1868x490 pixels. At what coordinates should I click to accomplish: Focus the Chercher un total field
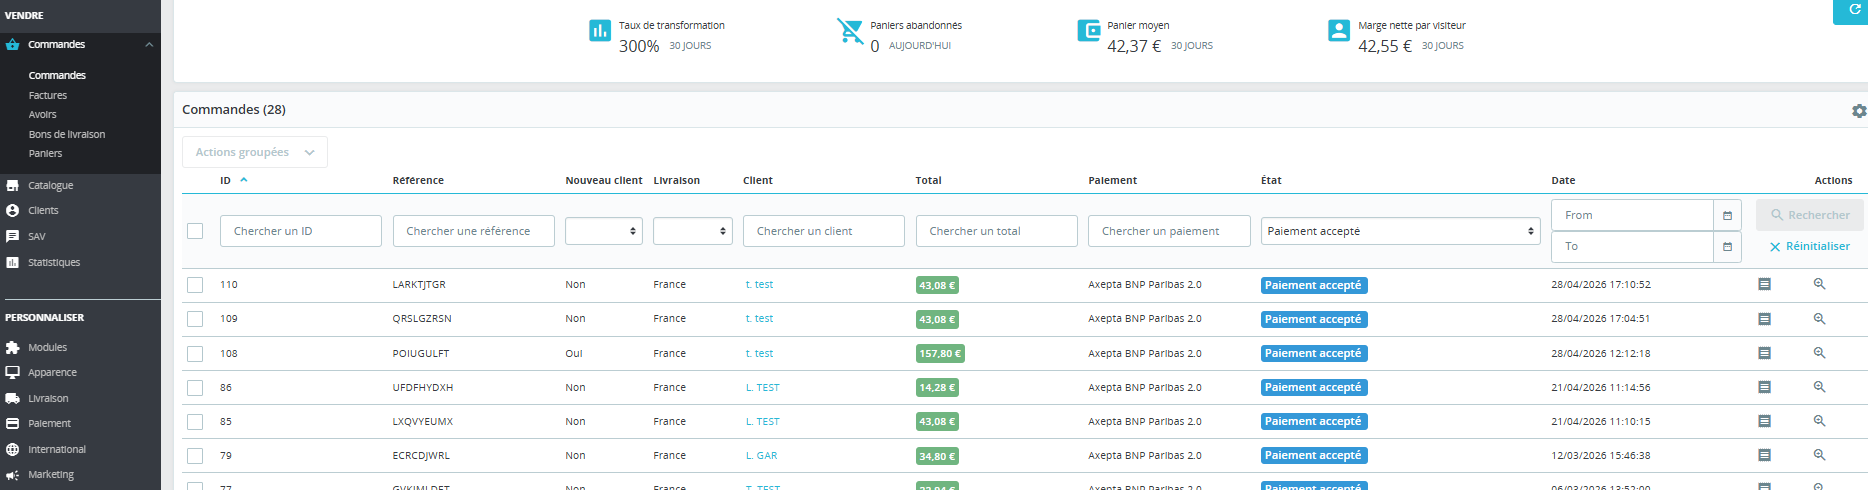coord(996,231)
